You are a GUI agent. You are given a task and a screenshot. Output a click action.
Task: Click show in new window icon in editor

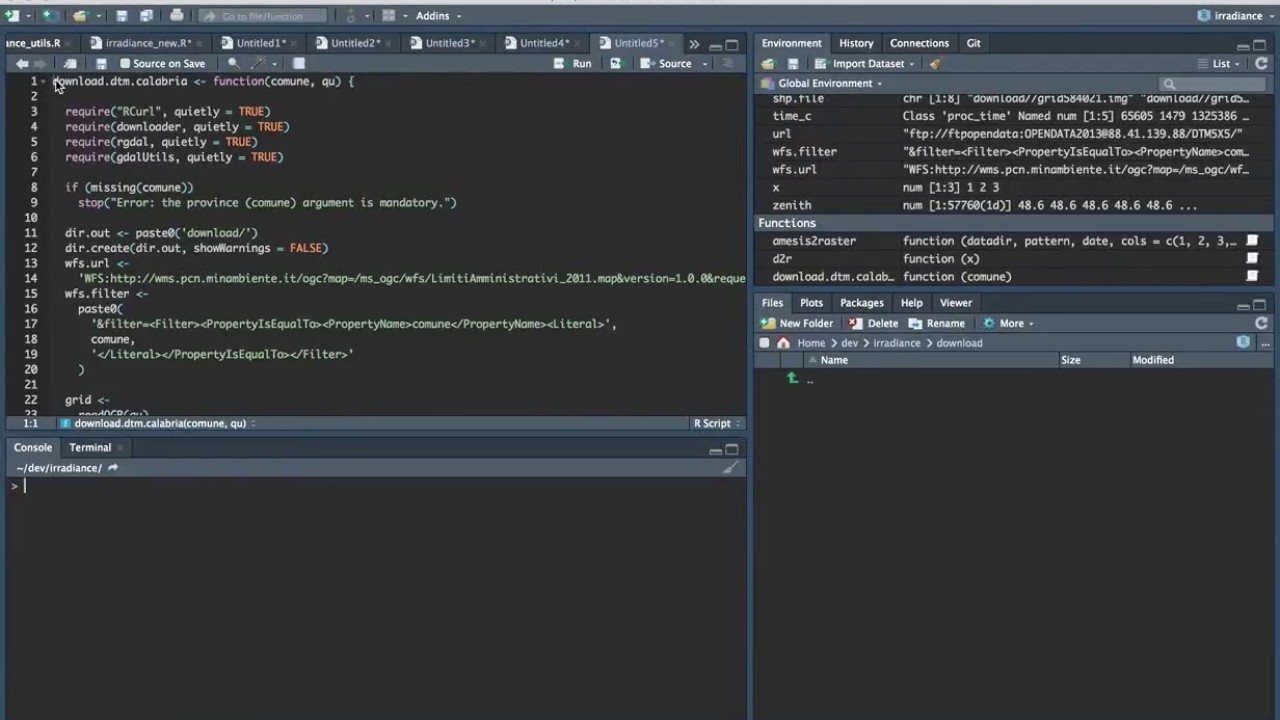(70, 63)
